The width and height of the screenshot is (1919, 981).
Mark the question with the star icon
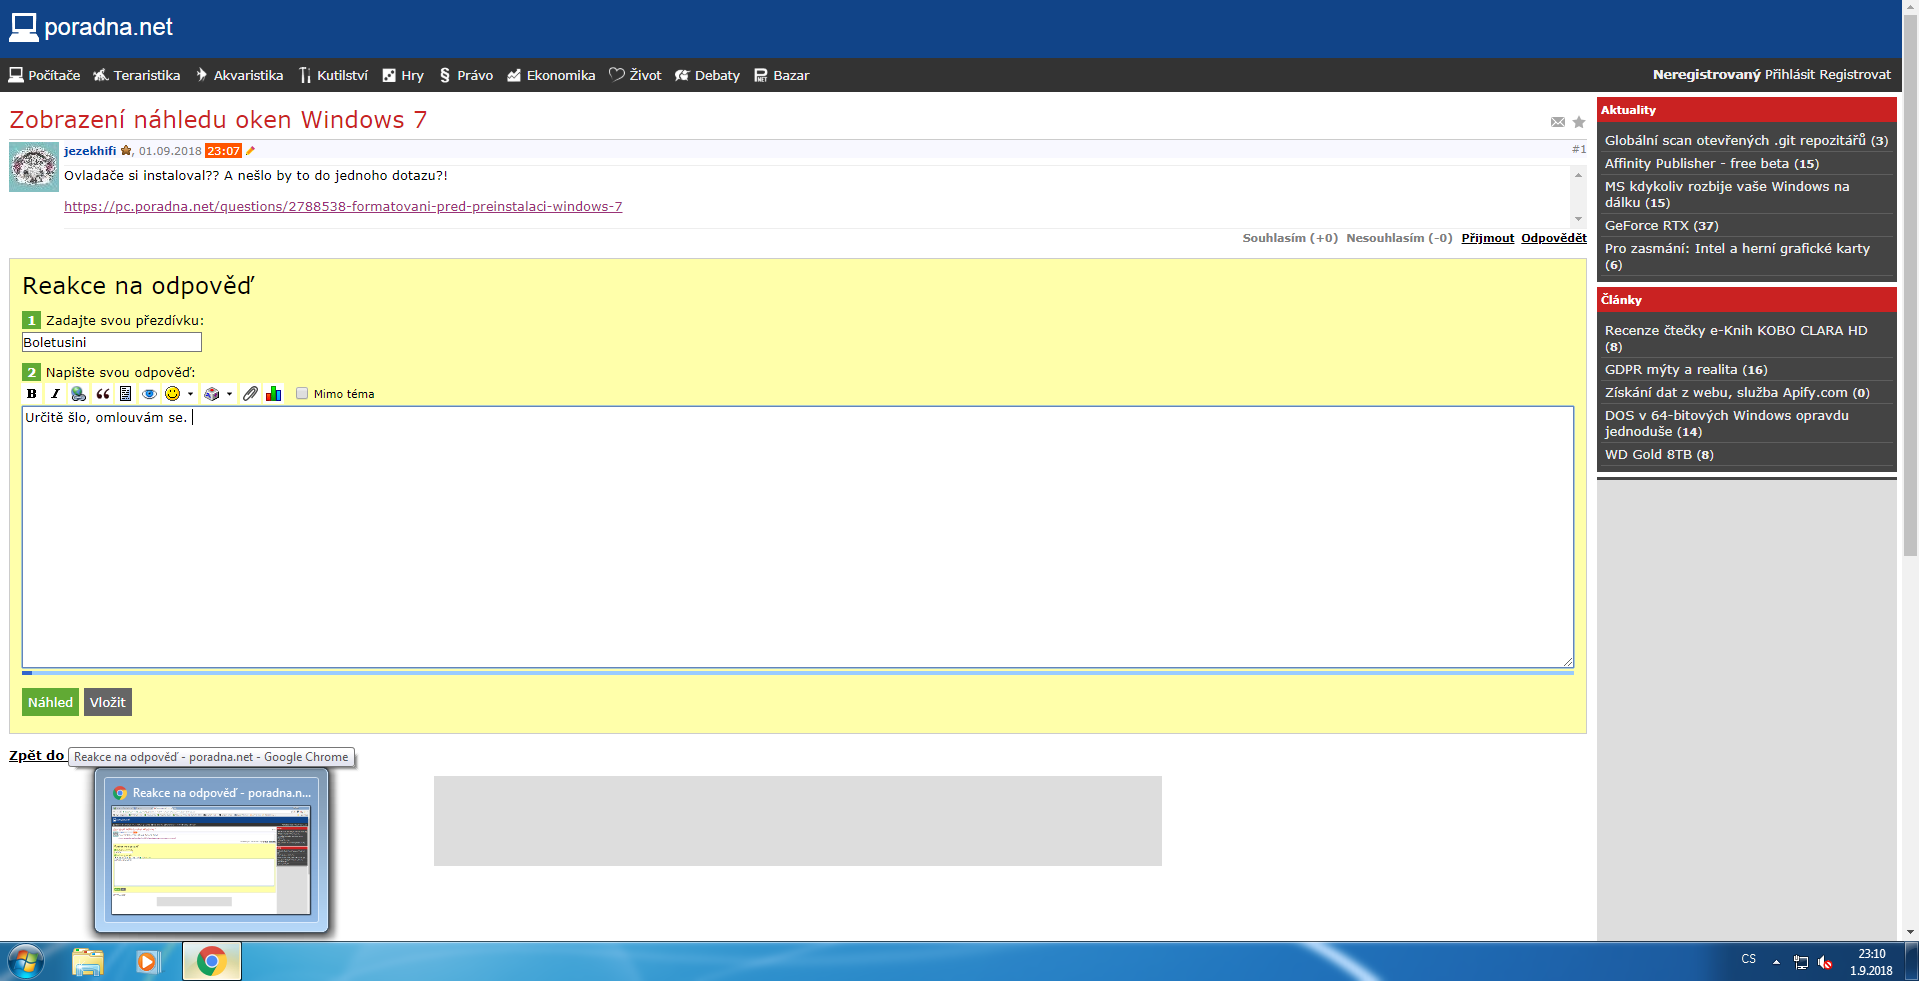point(1579,122)
